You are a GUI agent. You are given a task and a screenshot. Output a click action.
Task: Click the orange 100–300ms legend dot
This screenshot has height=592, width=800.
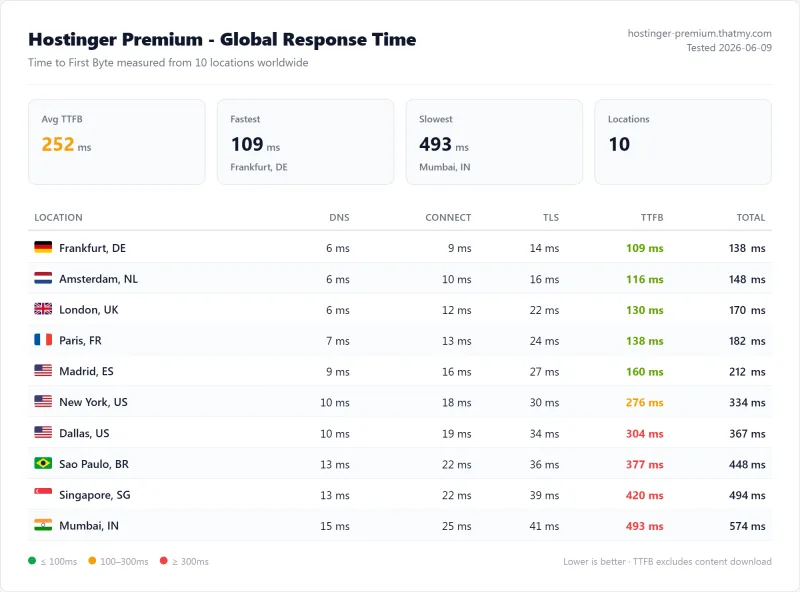(92, 561)
